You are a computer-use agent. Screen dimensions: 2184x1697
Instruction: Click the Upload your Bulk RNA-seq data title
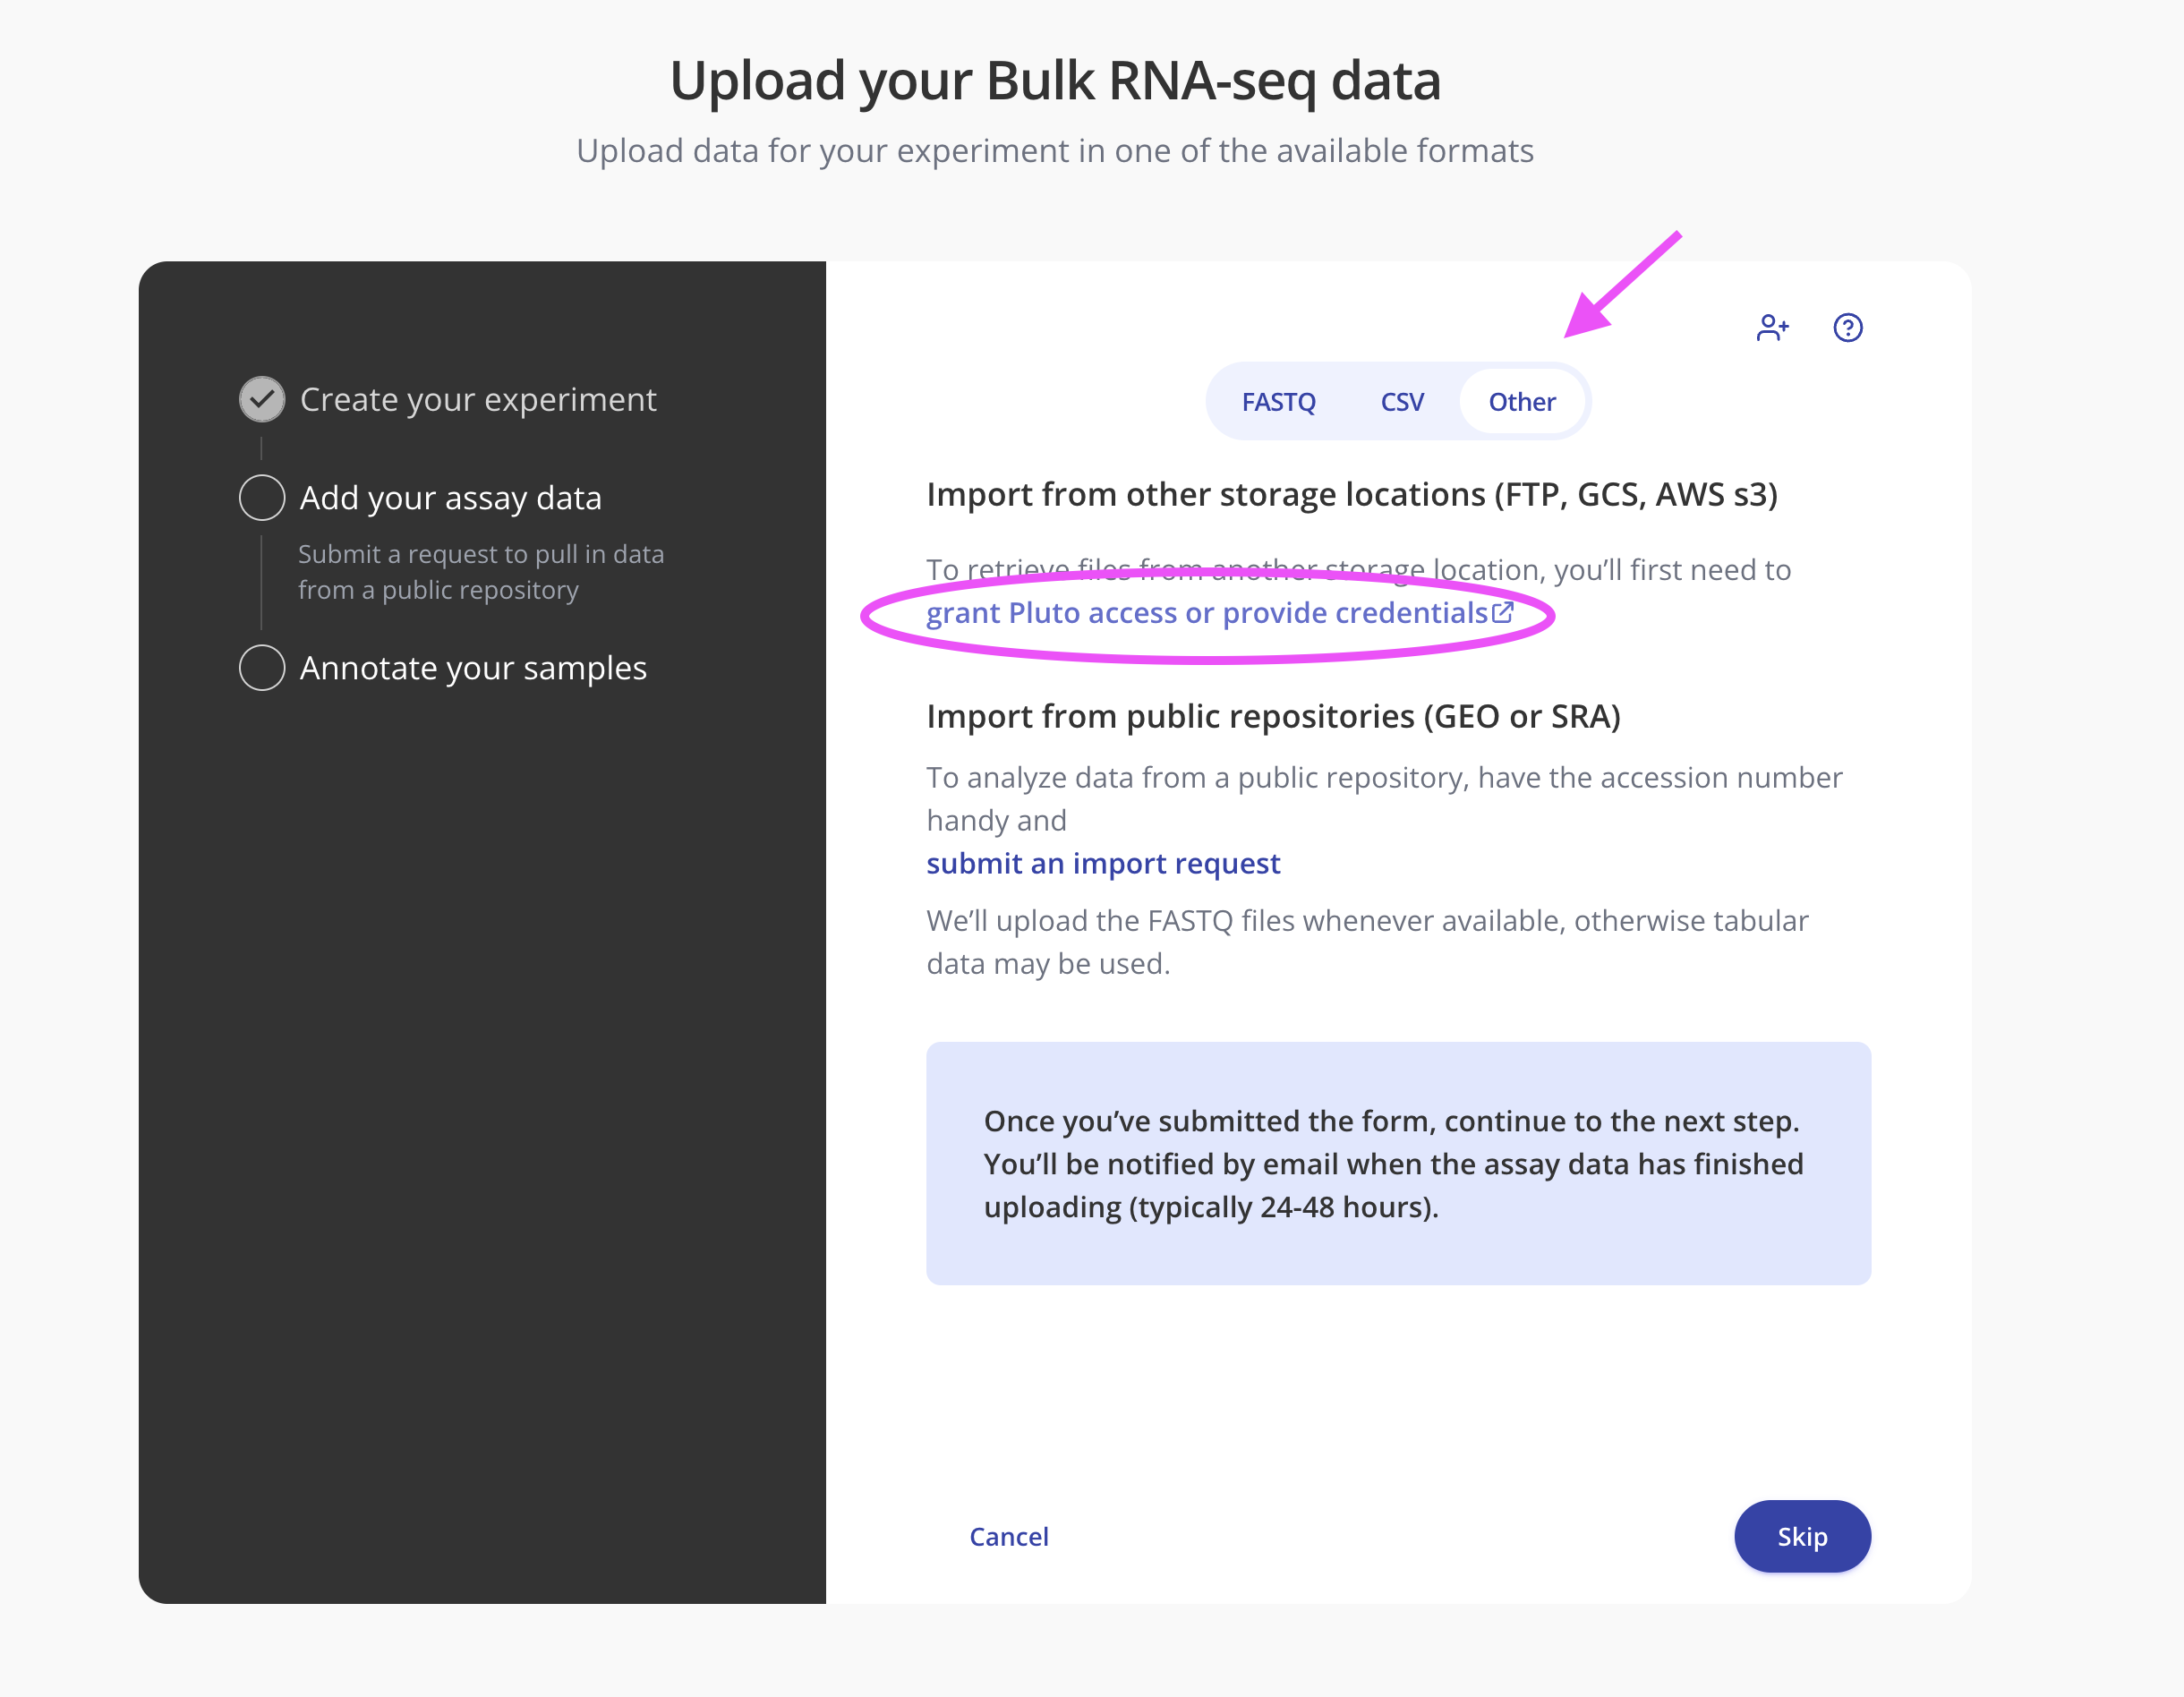tap(1055, 80)
